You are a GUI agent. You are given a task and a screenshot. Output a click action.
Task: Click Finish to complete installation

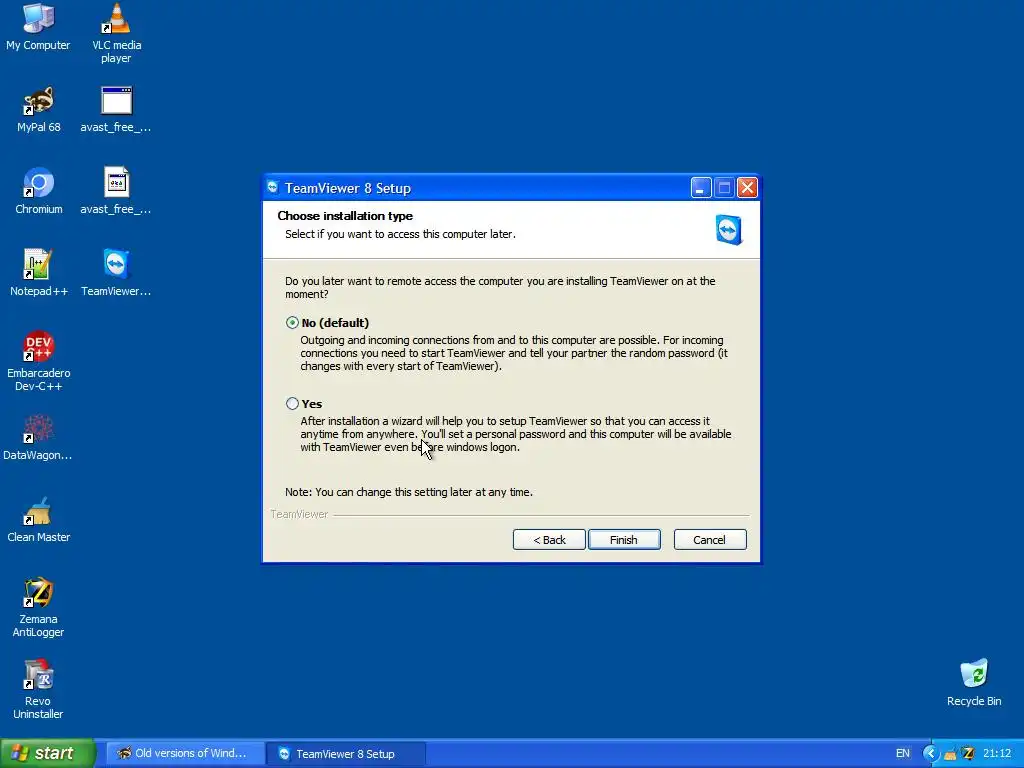coord(624,540)
